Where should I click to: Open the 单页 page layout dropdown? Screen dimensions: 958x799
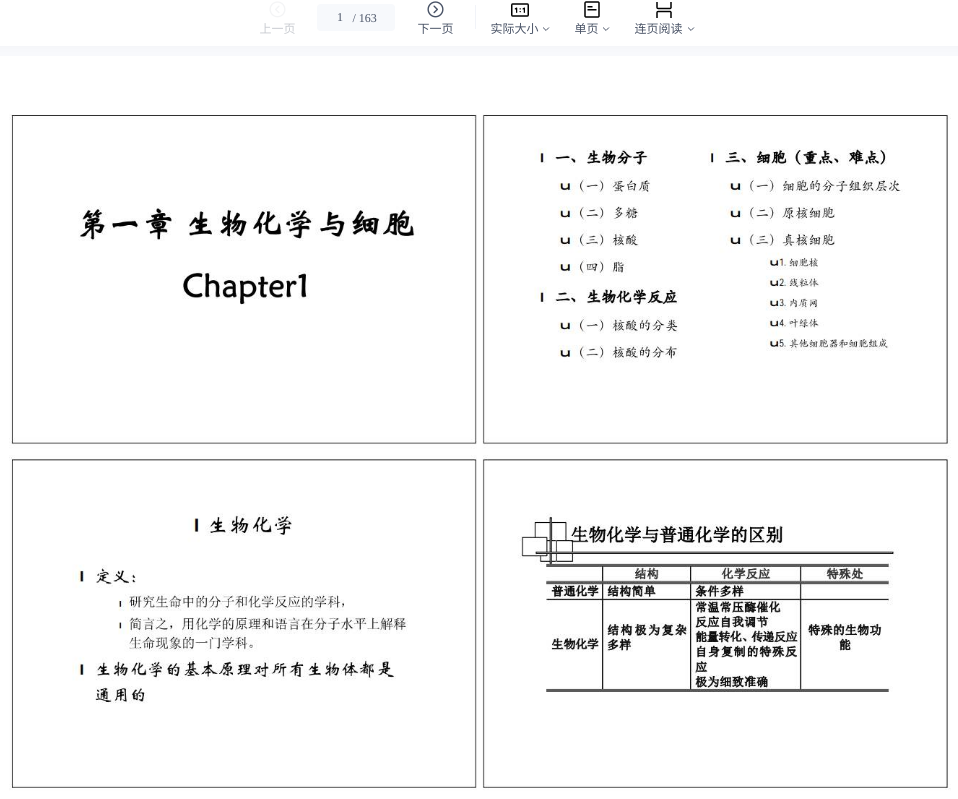pos(591,29)
